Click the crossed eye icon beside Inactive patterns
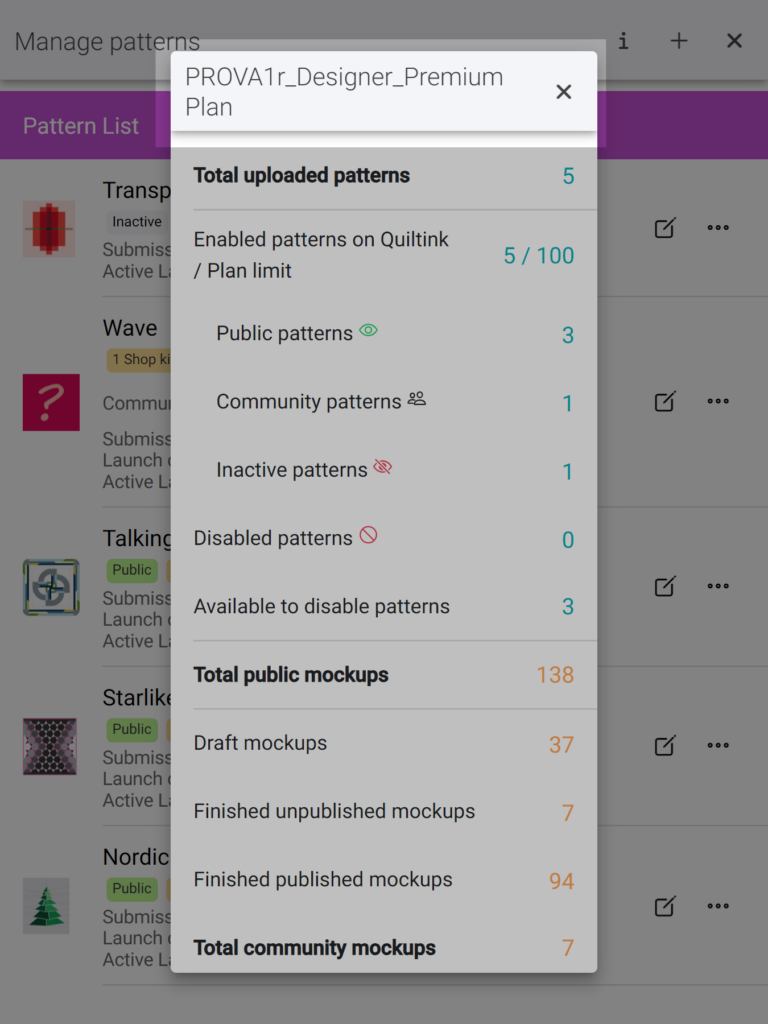 383,467
